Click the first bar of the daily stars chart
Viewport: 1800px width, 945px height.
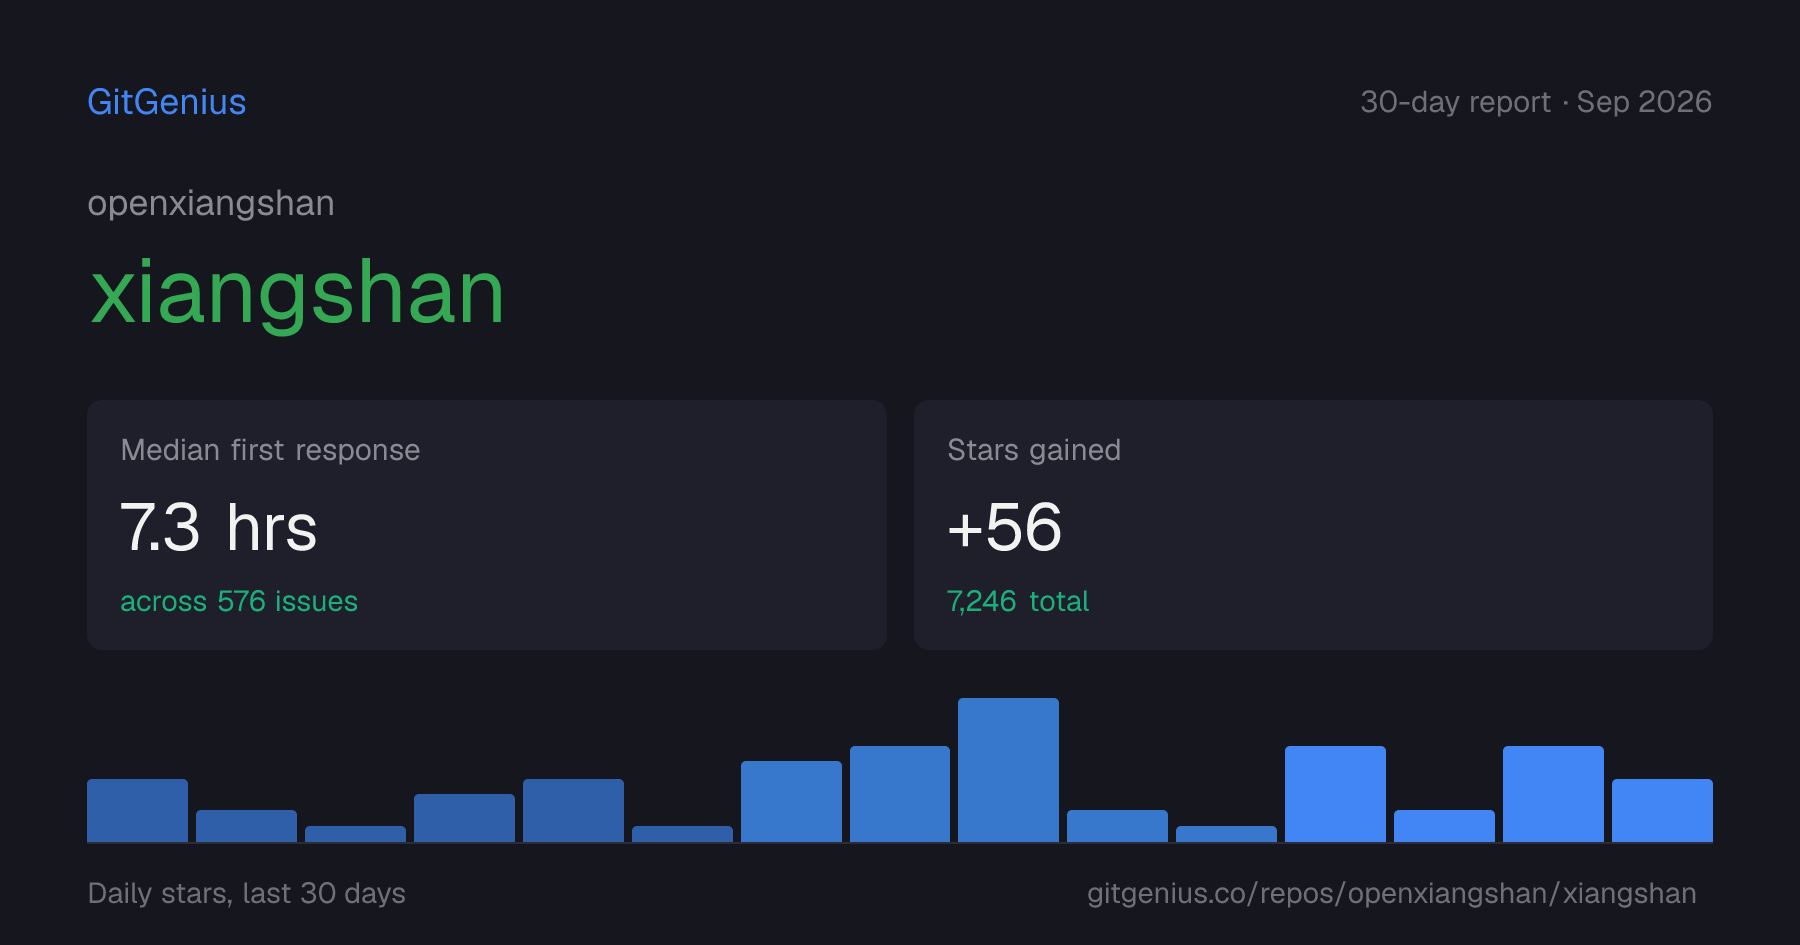click(137, 810)
